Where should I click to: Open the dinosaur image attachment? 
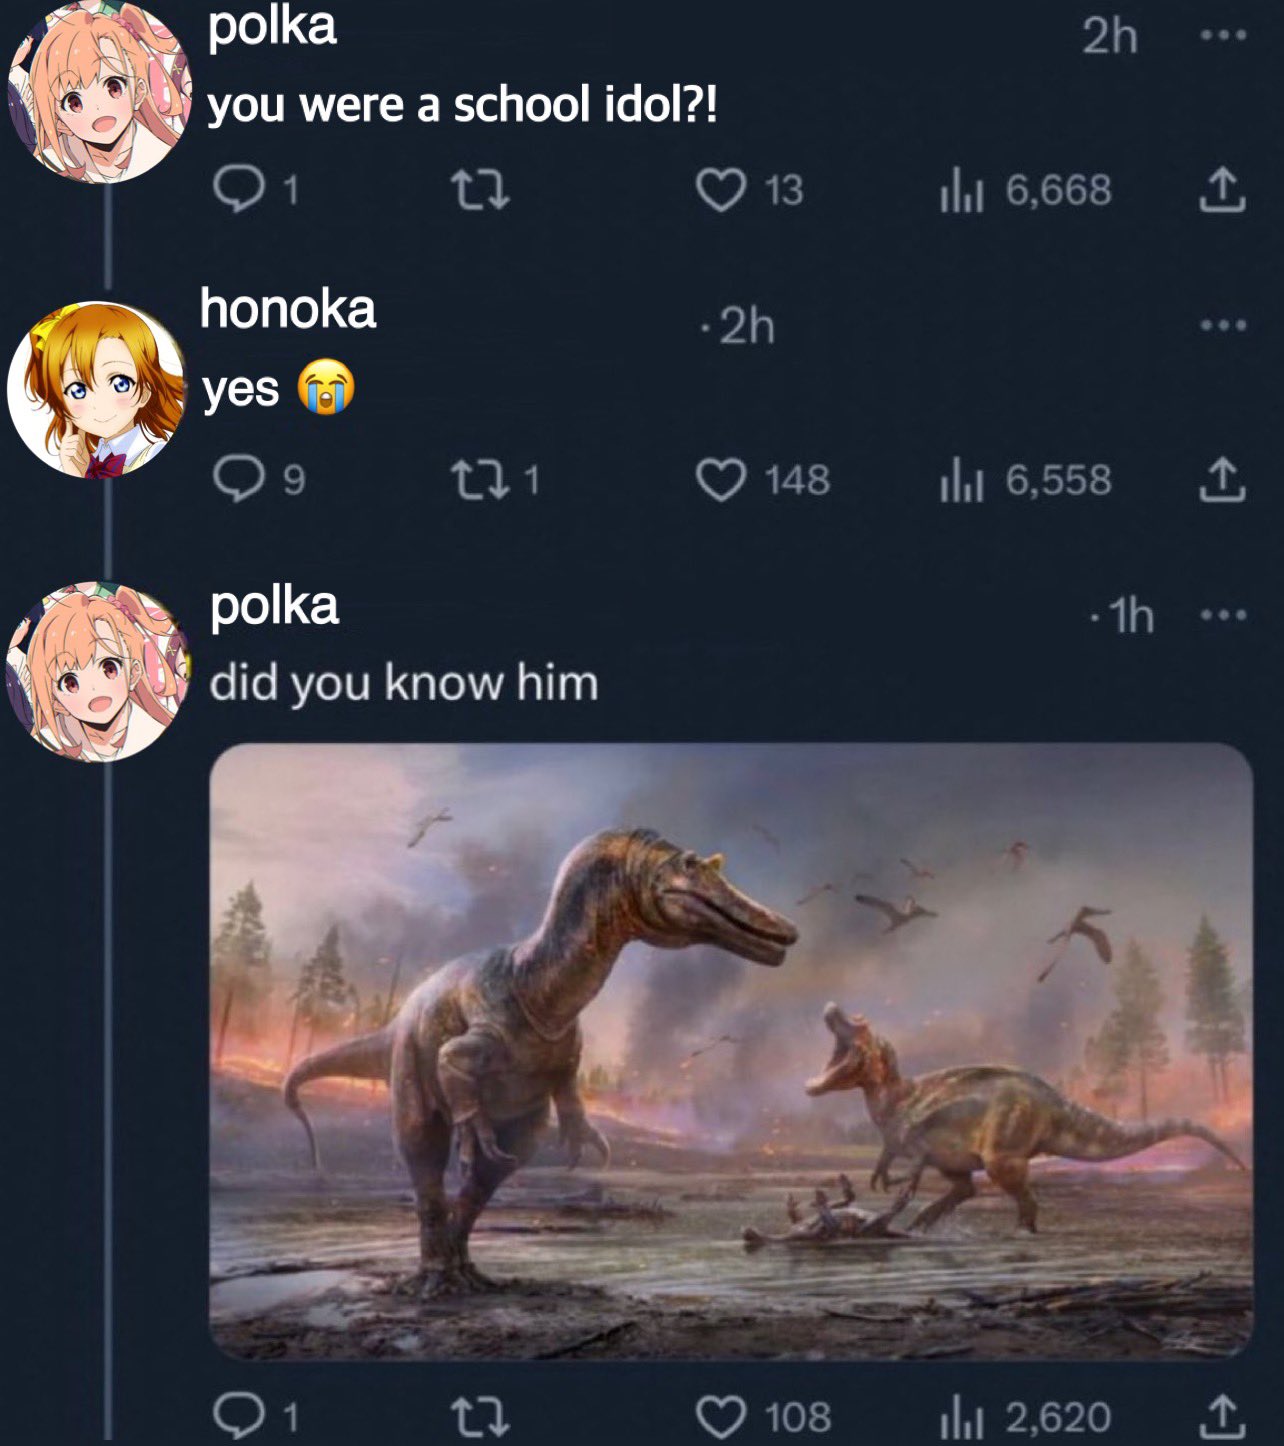[731, 1051]
